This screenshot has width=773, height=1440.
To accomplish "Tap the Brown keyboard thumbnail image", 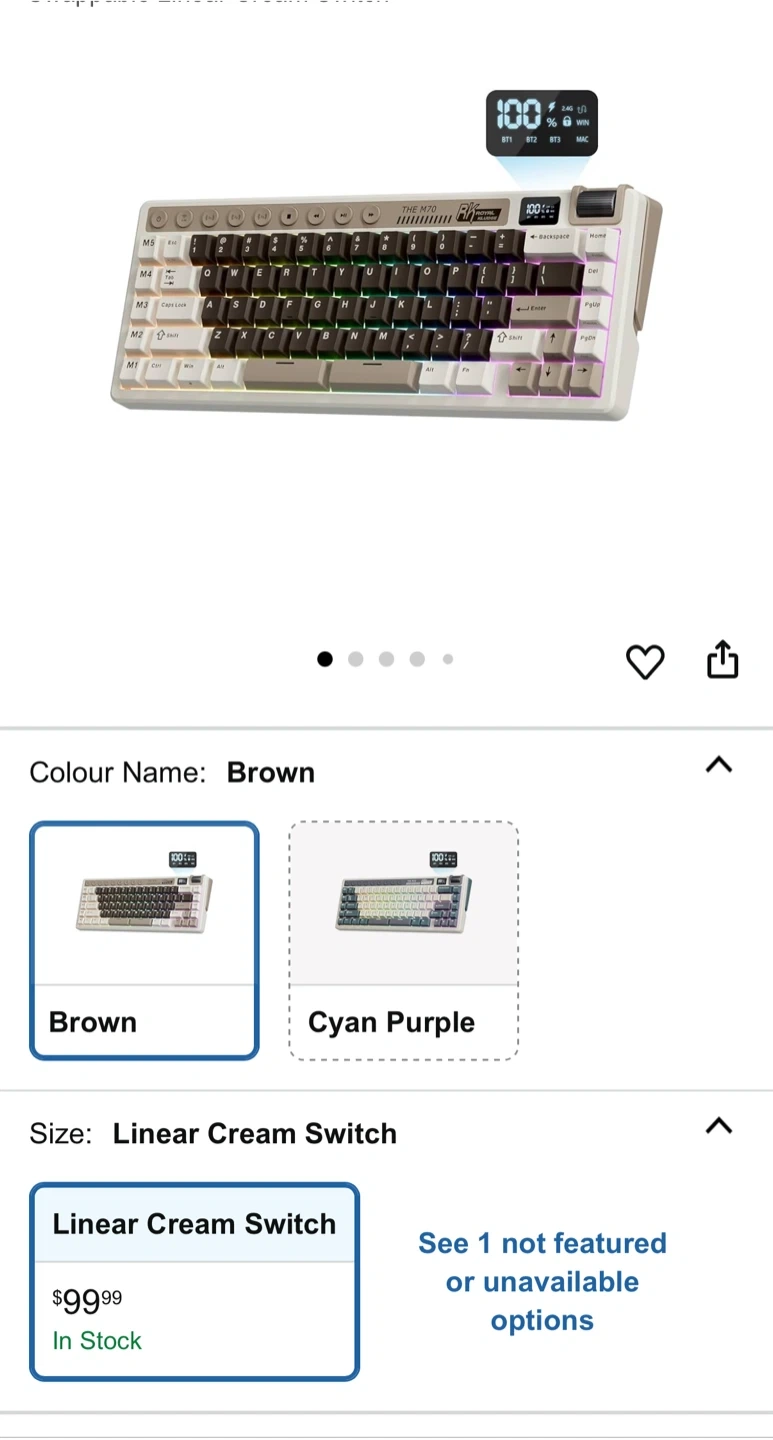I will coord(144,892).
